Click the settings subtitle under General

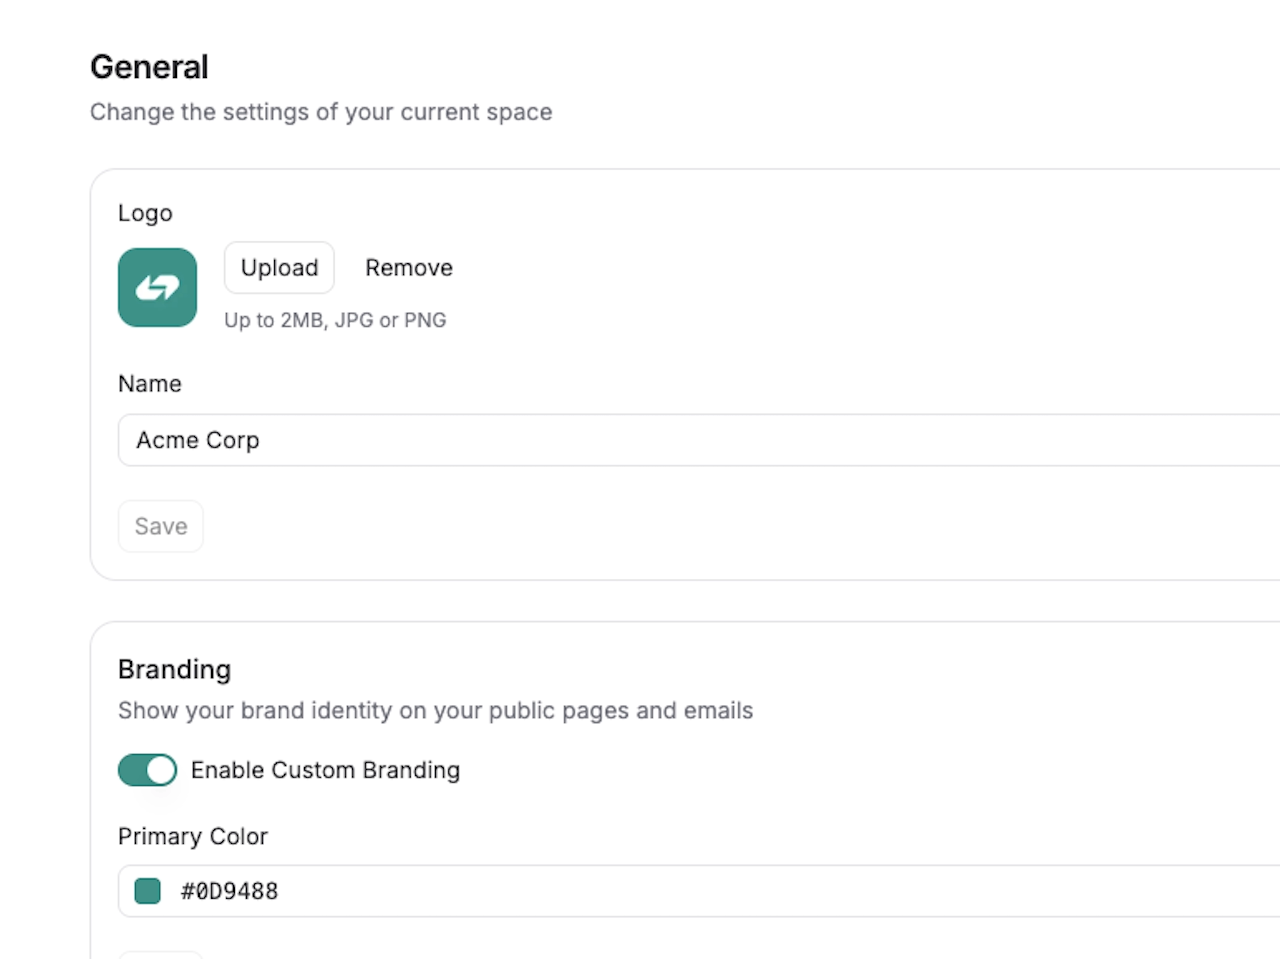(321, 112)
